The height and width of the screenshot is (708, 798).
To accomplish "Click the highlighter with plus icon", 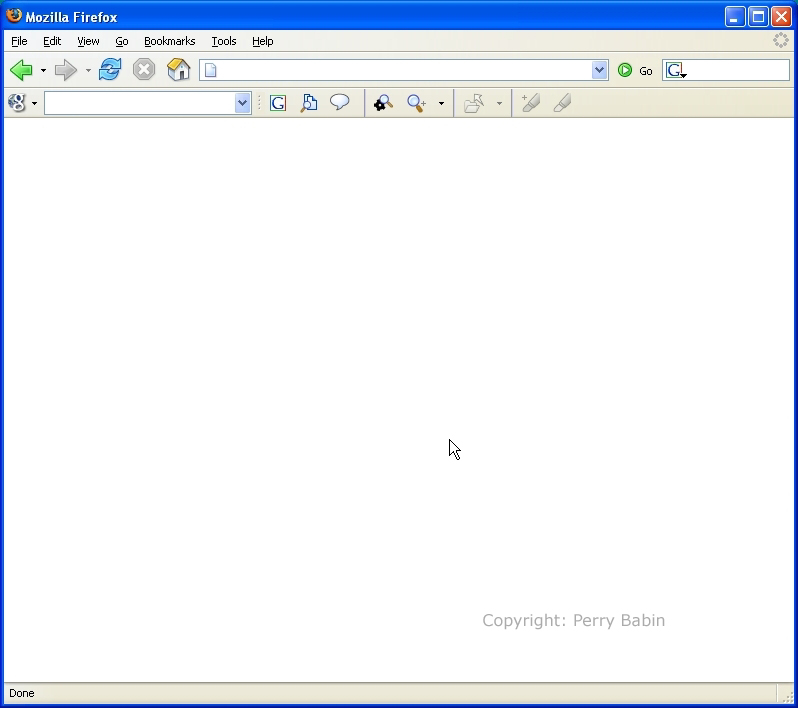I will pos(530,103).
